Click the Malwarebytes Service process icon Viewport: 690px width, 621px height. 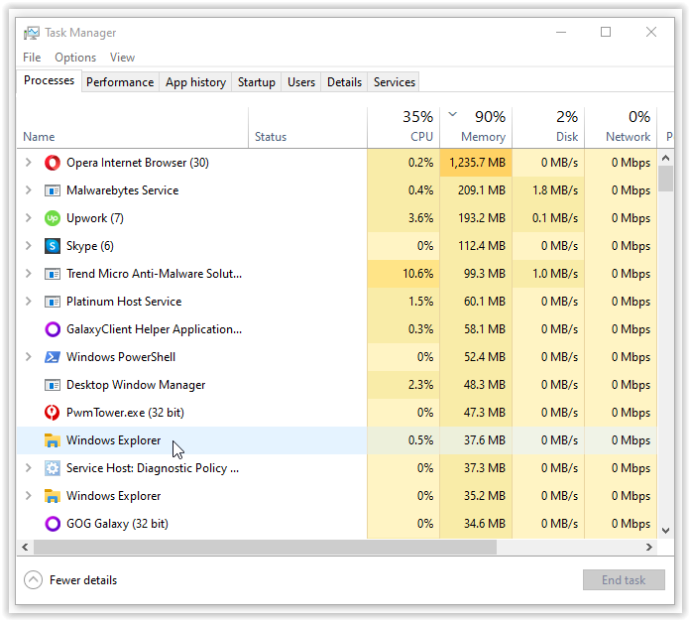(52, 191)
